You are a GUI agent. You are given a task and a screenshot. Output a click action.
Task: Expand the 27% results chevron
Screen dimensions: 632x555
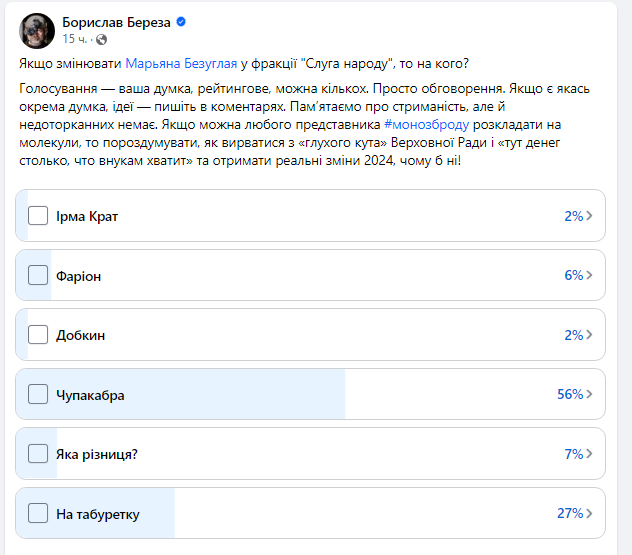click(x=590, y=514)
